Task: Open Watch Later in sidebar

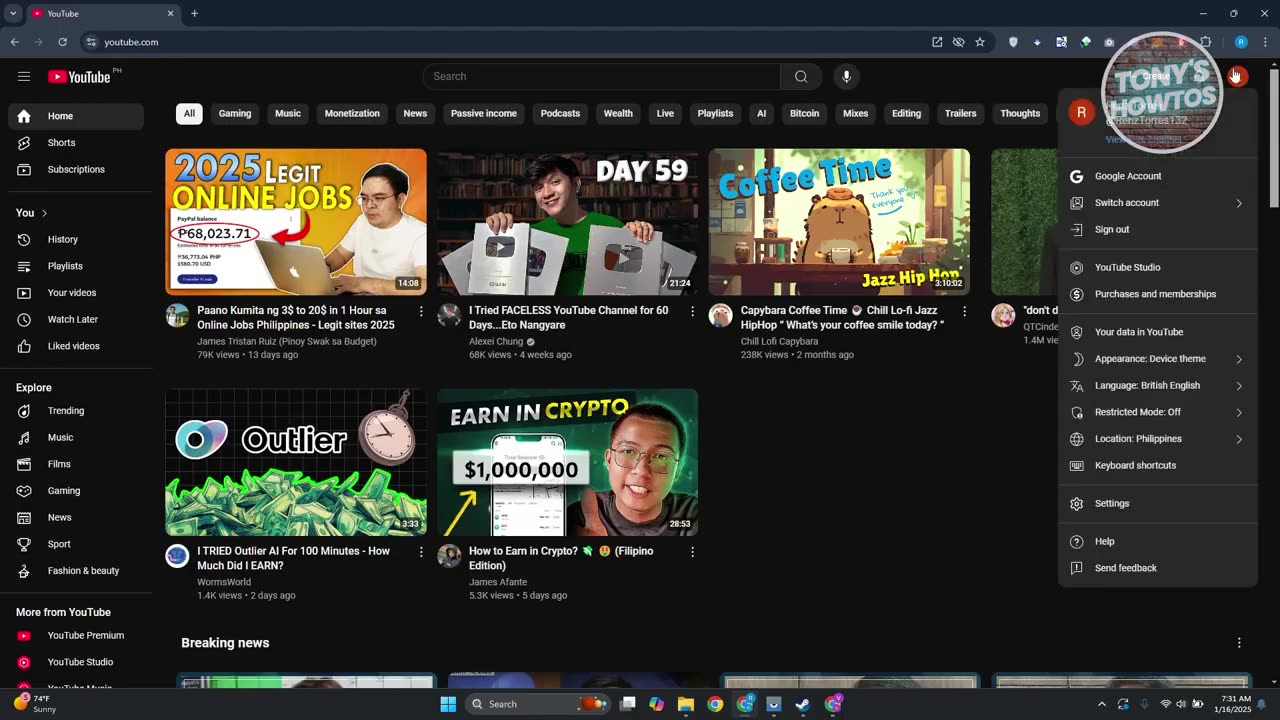Action: click(x=76, y=319)
